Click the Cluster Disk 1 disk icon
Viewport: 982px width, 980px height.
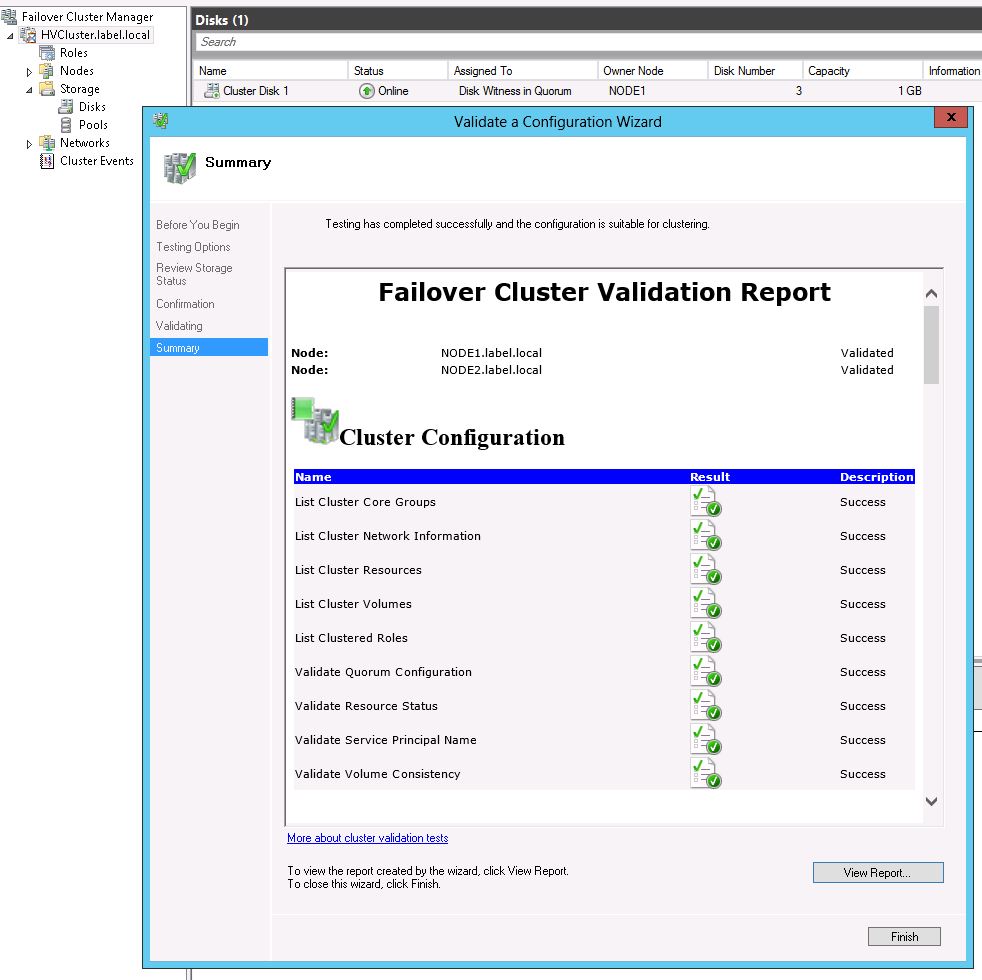point(212,91)
